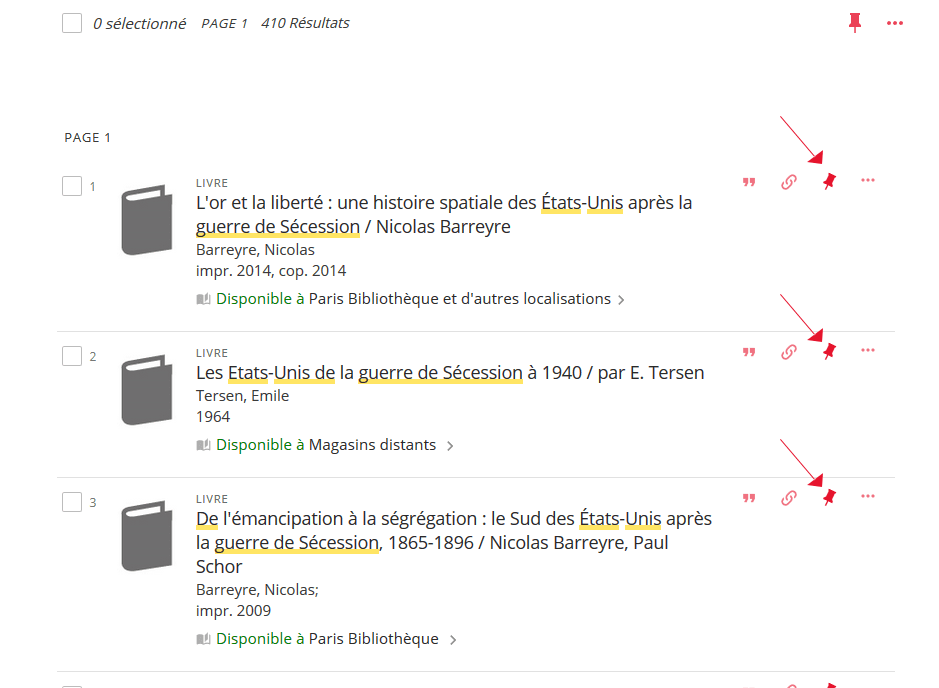The image size is (939, 688).
Task: Click the citation quote icon for result 1
Action: pyautogui.click(x=749, y=182)
